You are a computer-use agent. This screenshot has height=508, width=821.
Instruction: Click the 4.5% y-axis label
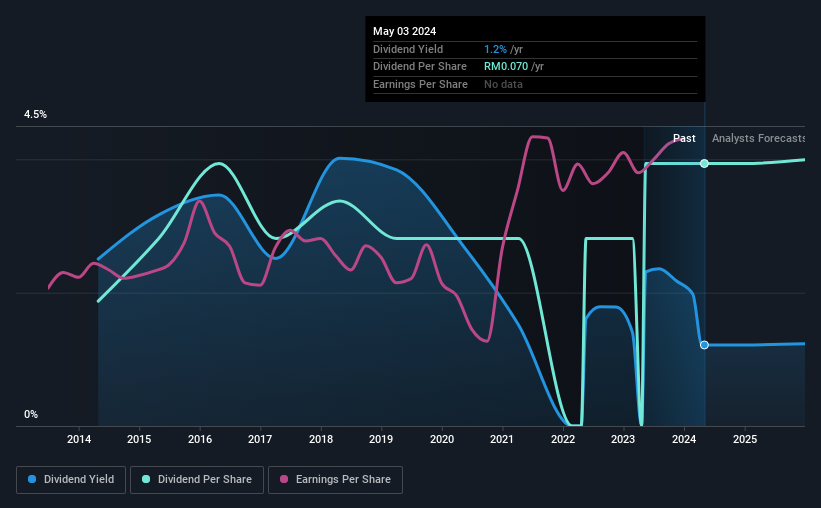click(36, 115)
